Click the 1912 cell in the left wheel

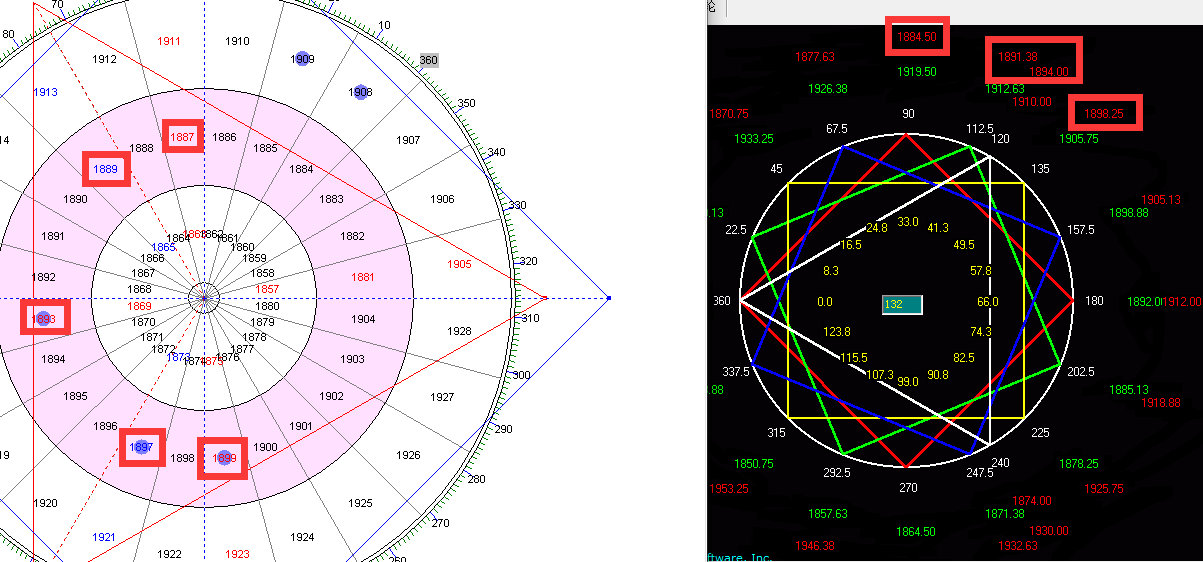(x=104, y=59)
